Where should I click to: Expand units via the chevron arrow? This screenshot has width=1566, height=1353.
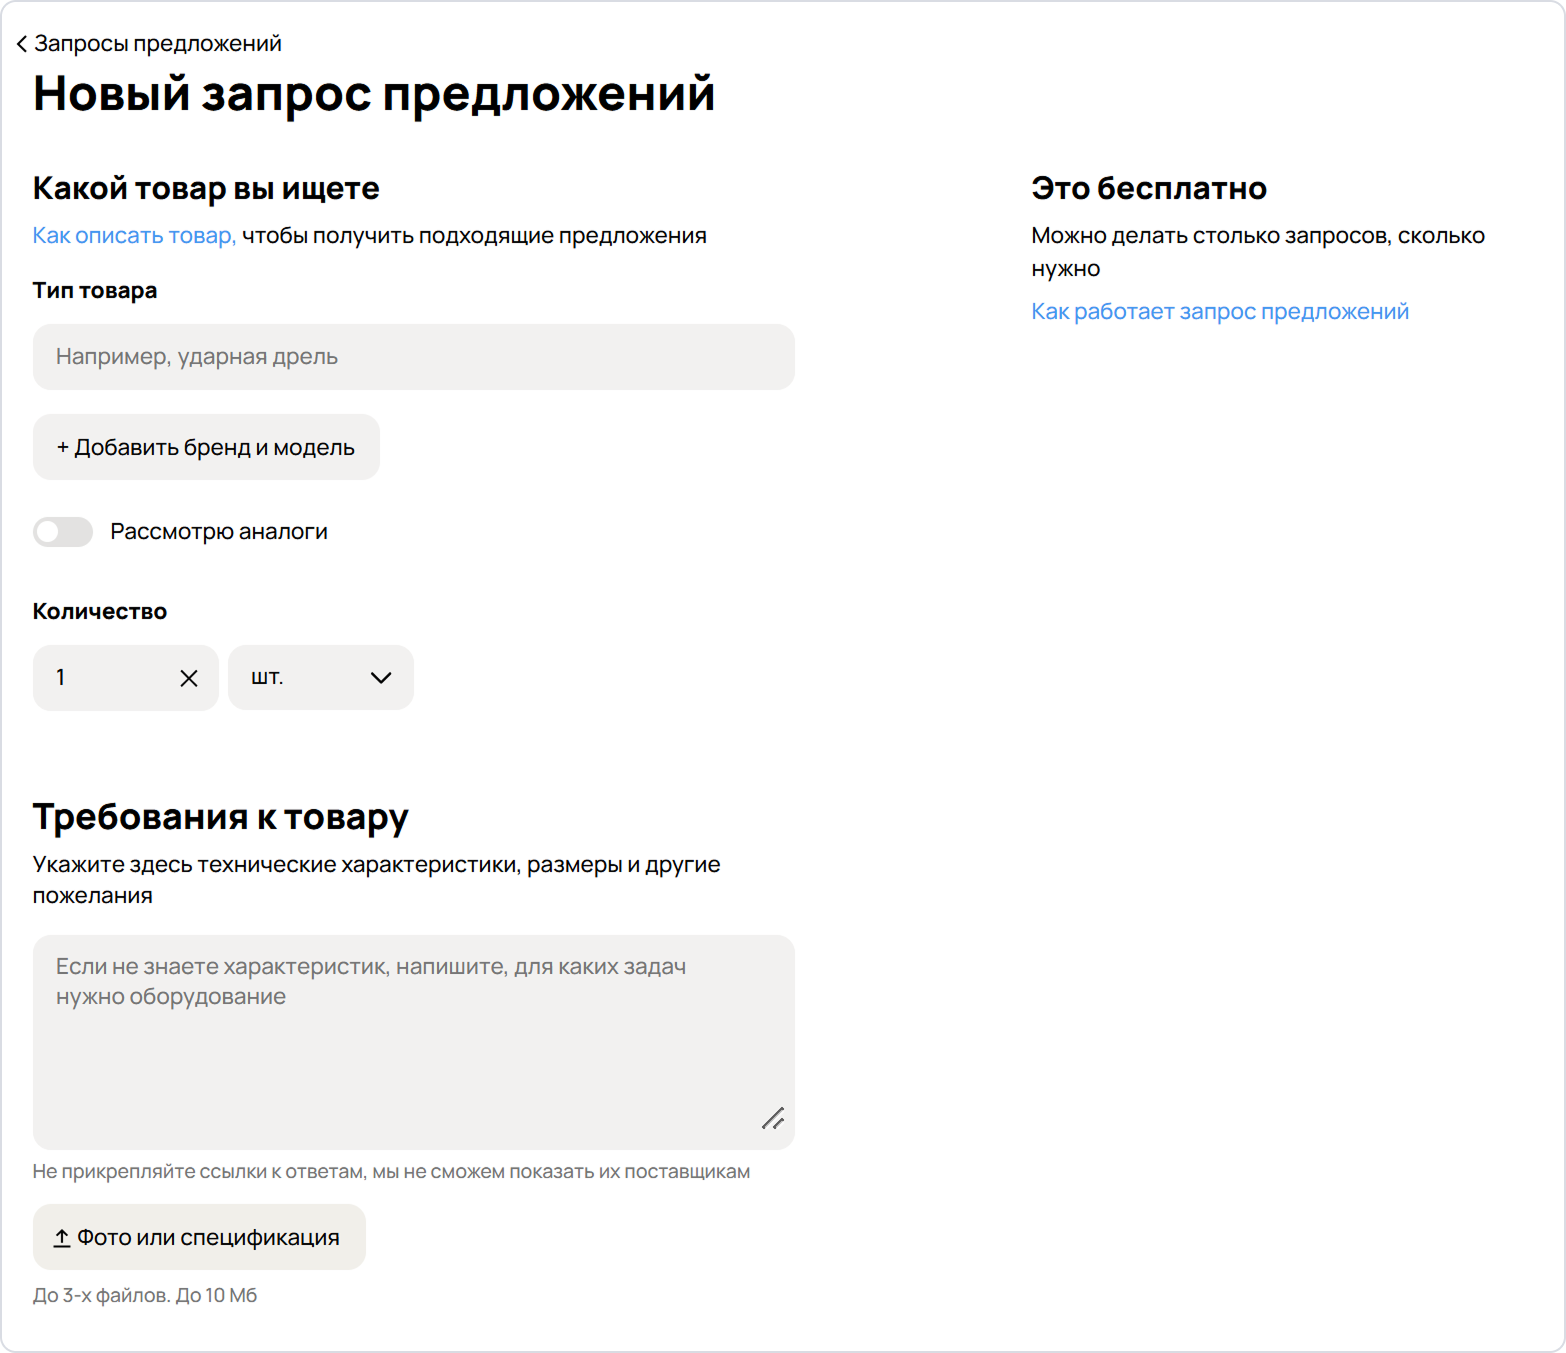381,678
